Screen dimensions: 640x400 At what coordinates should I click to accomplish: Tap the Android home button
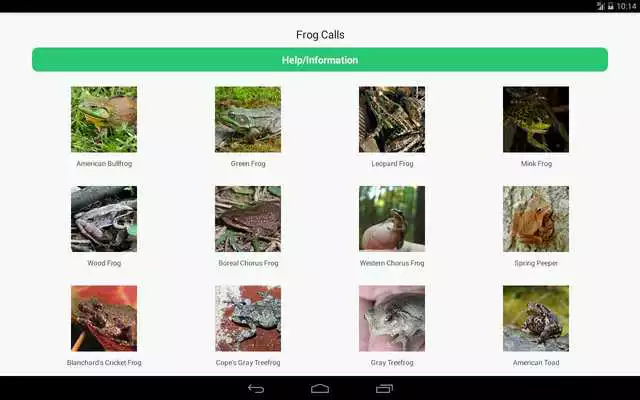[x=320, y=389]
